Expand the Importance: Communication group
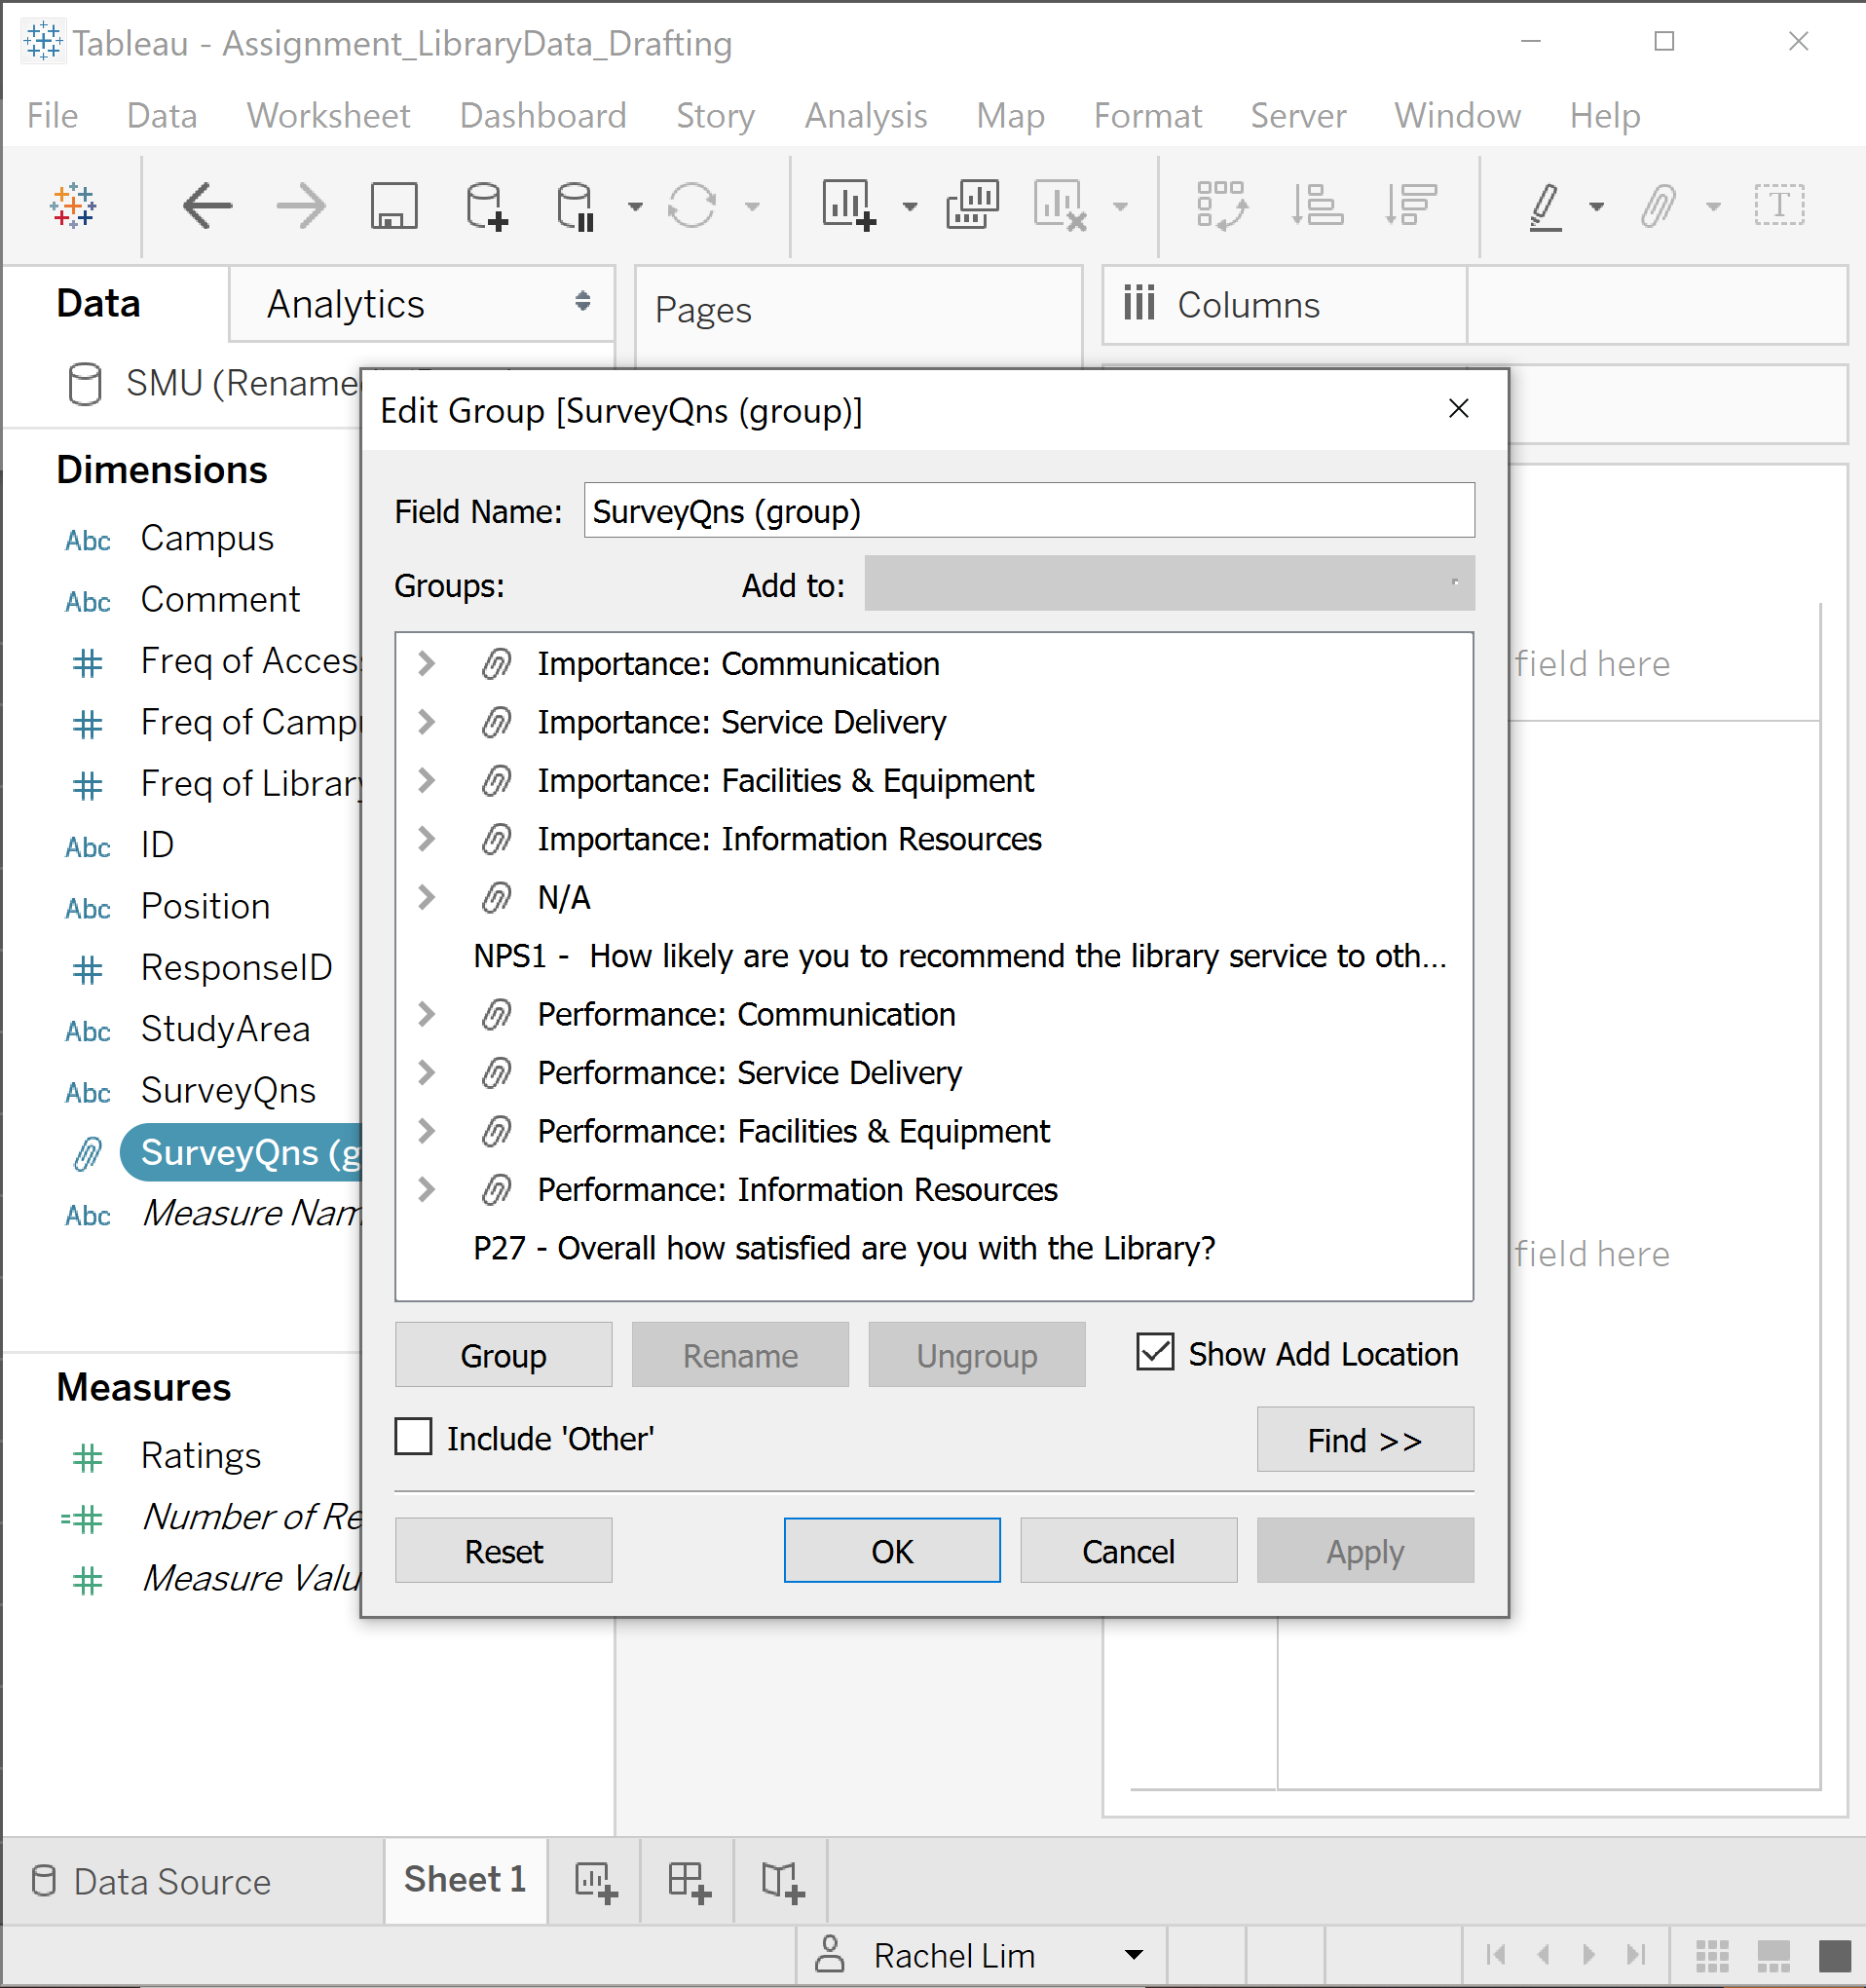Viewport: 1866px width, 1988px height. coord(426,663)
